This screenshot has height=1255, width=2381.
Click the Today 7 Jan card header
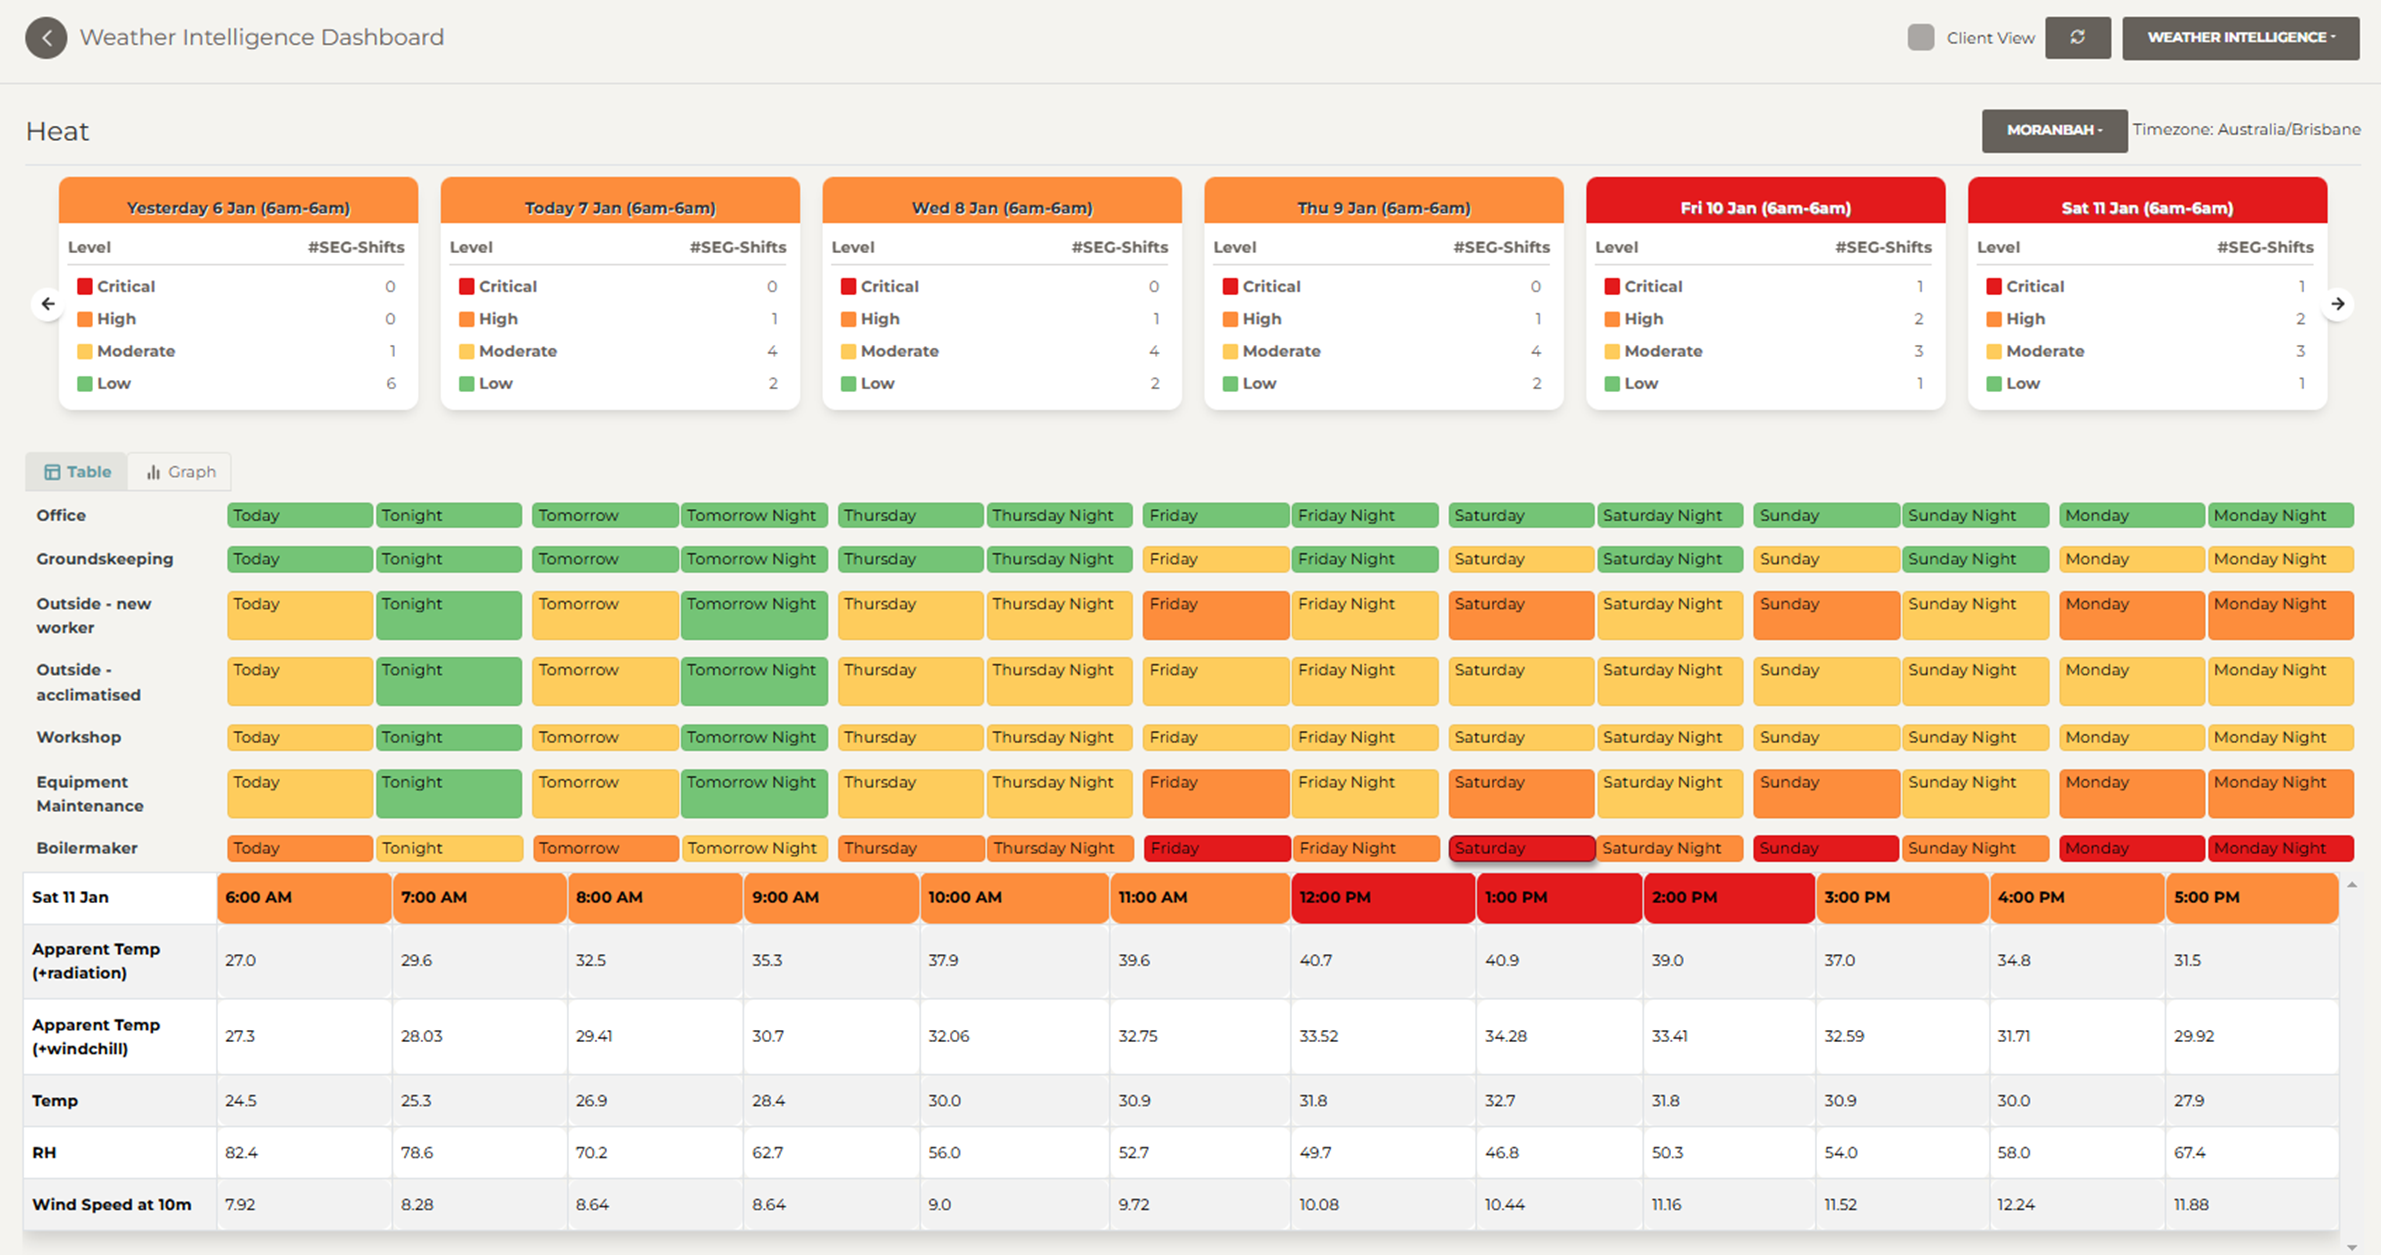click(x=620, y=207)
